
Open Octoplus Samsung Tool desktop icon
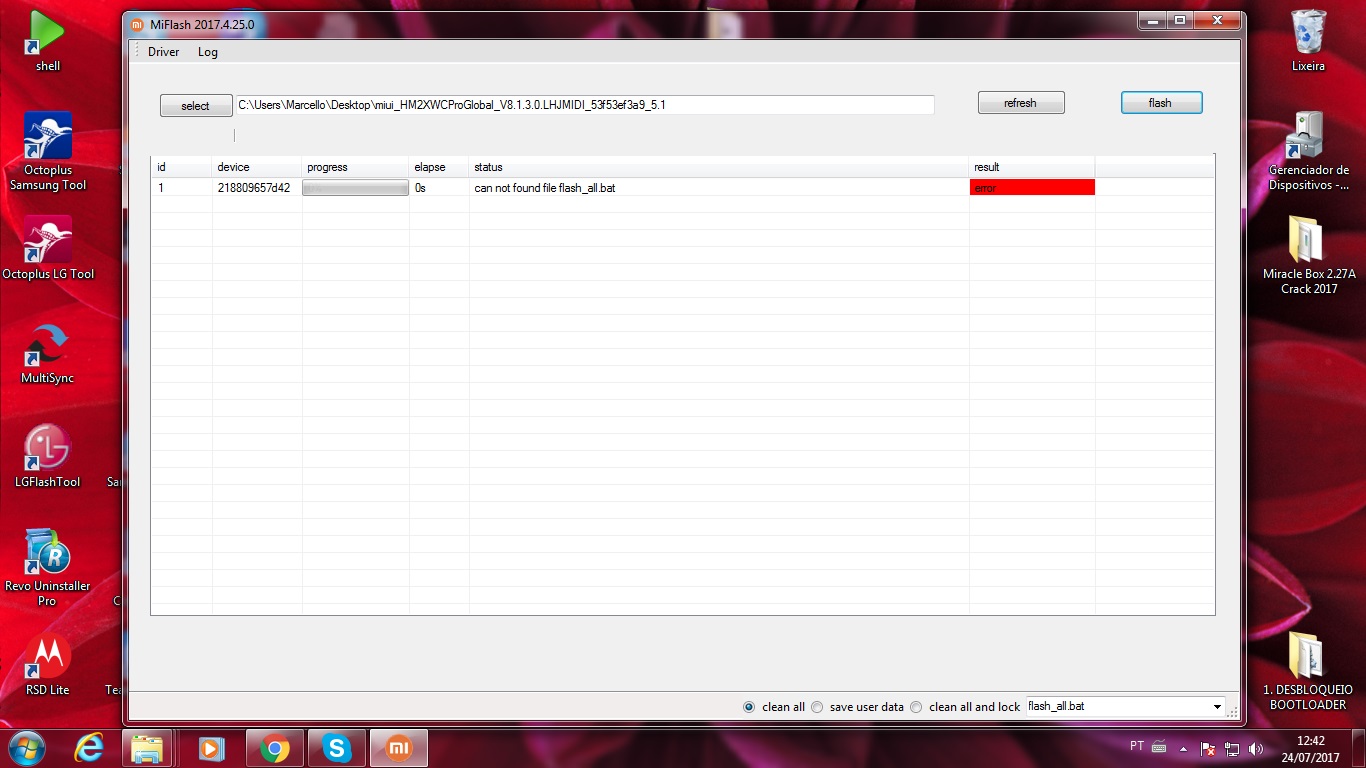click(47, 151)
